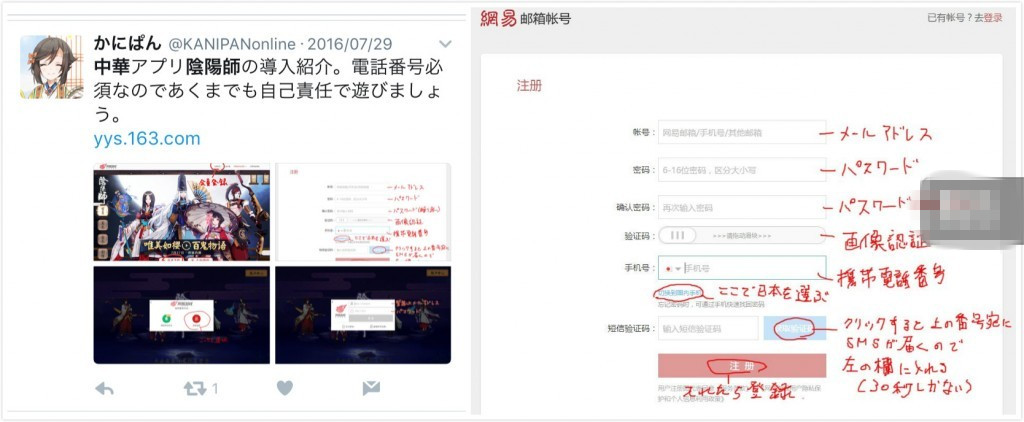The height and width of the screenshot is (422, 1024).
Task: Click the 验证码 slider verification handle
Action: click(678, 235)
